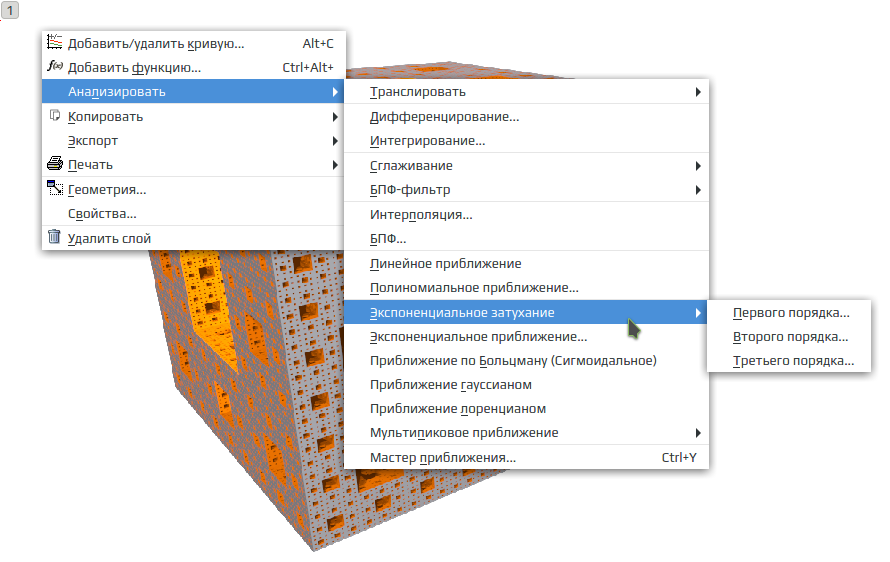Select the БПФ... entry

[x=527, y=238]
